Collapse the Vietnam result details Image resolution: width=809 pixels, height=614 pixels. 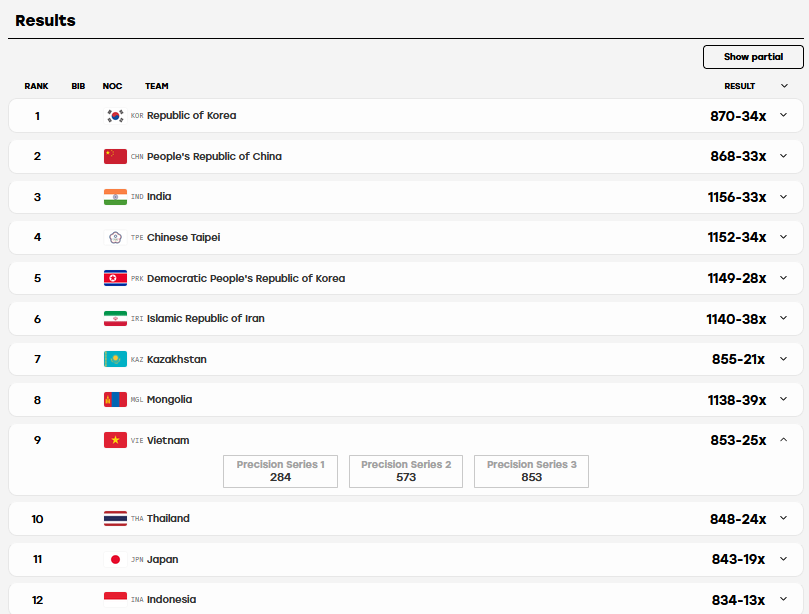pyautogui.click(x=783, y=440)
